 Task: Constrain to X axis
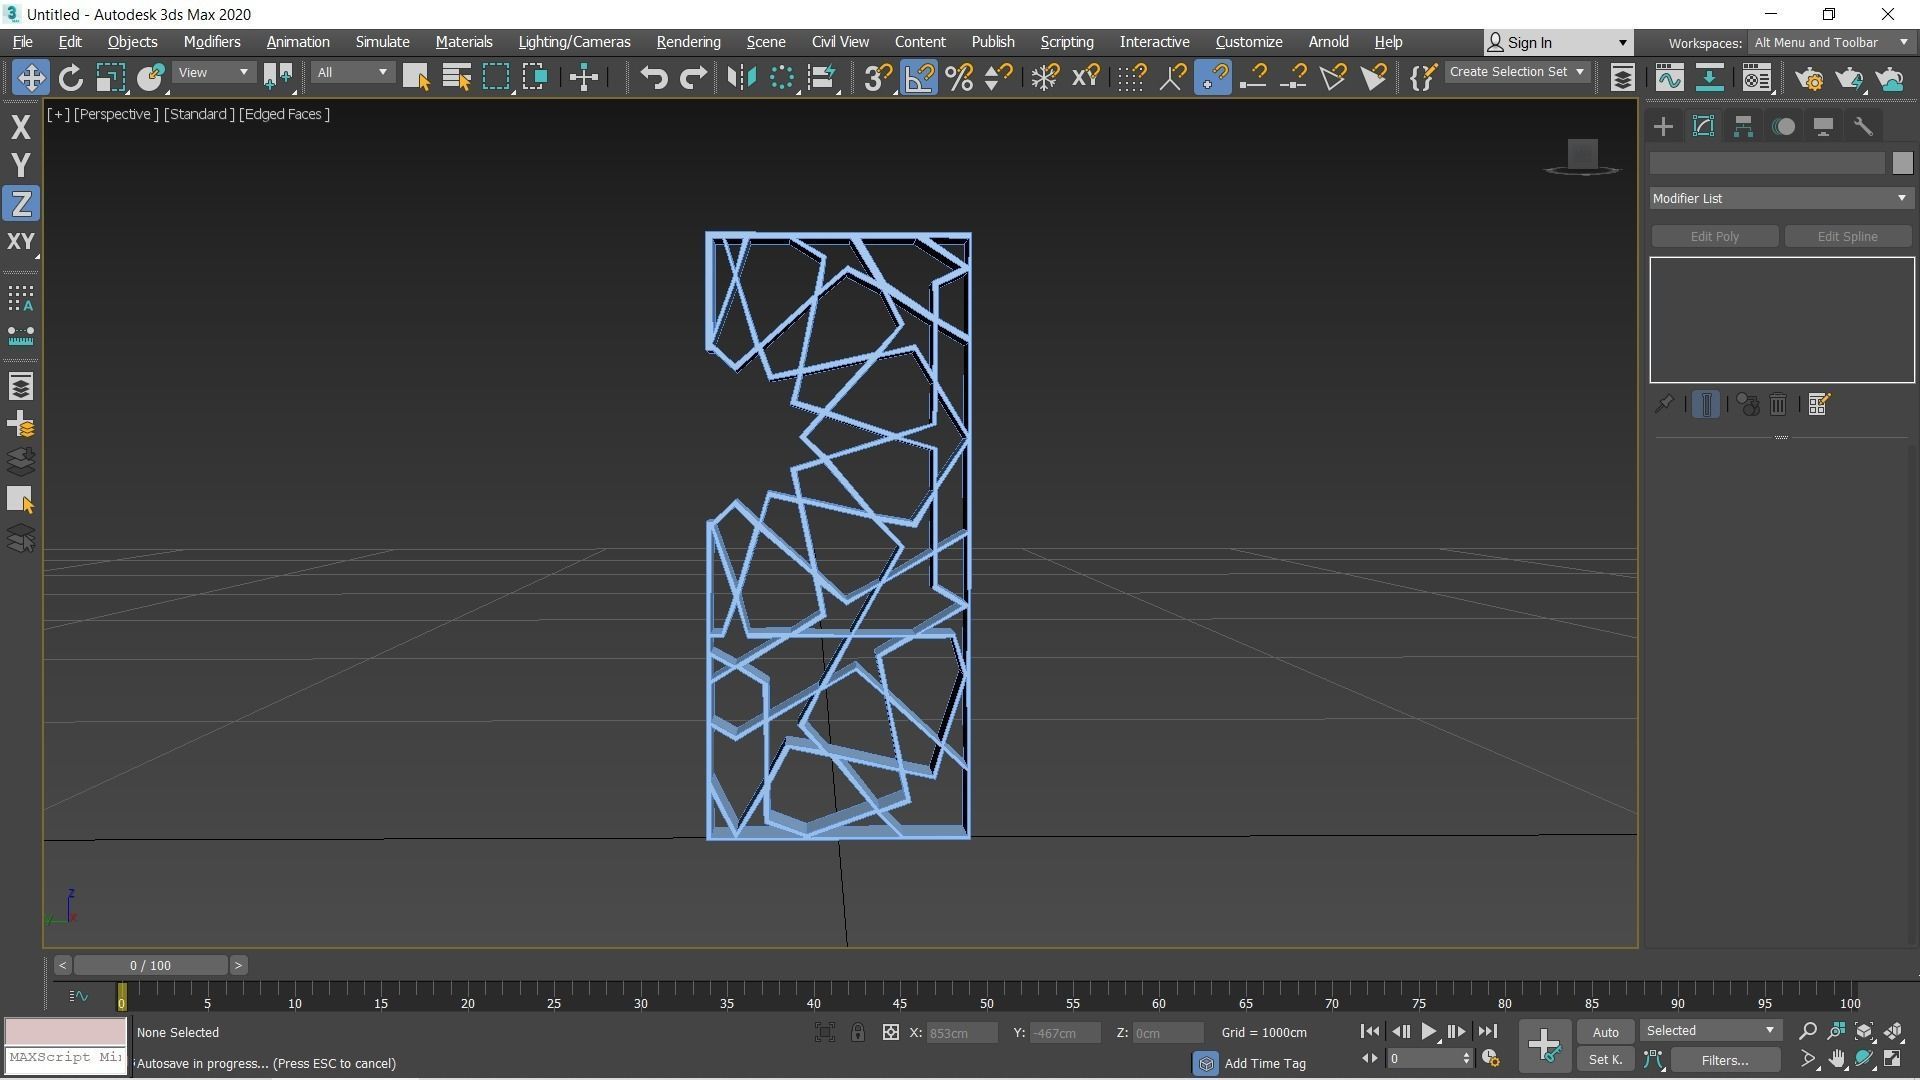click(20, 127)
